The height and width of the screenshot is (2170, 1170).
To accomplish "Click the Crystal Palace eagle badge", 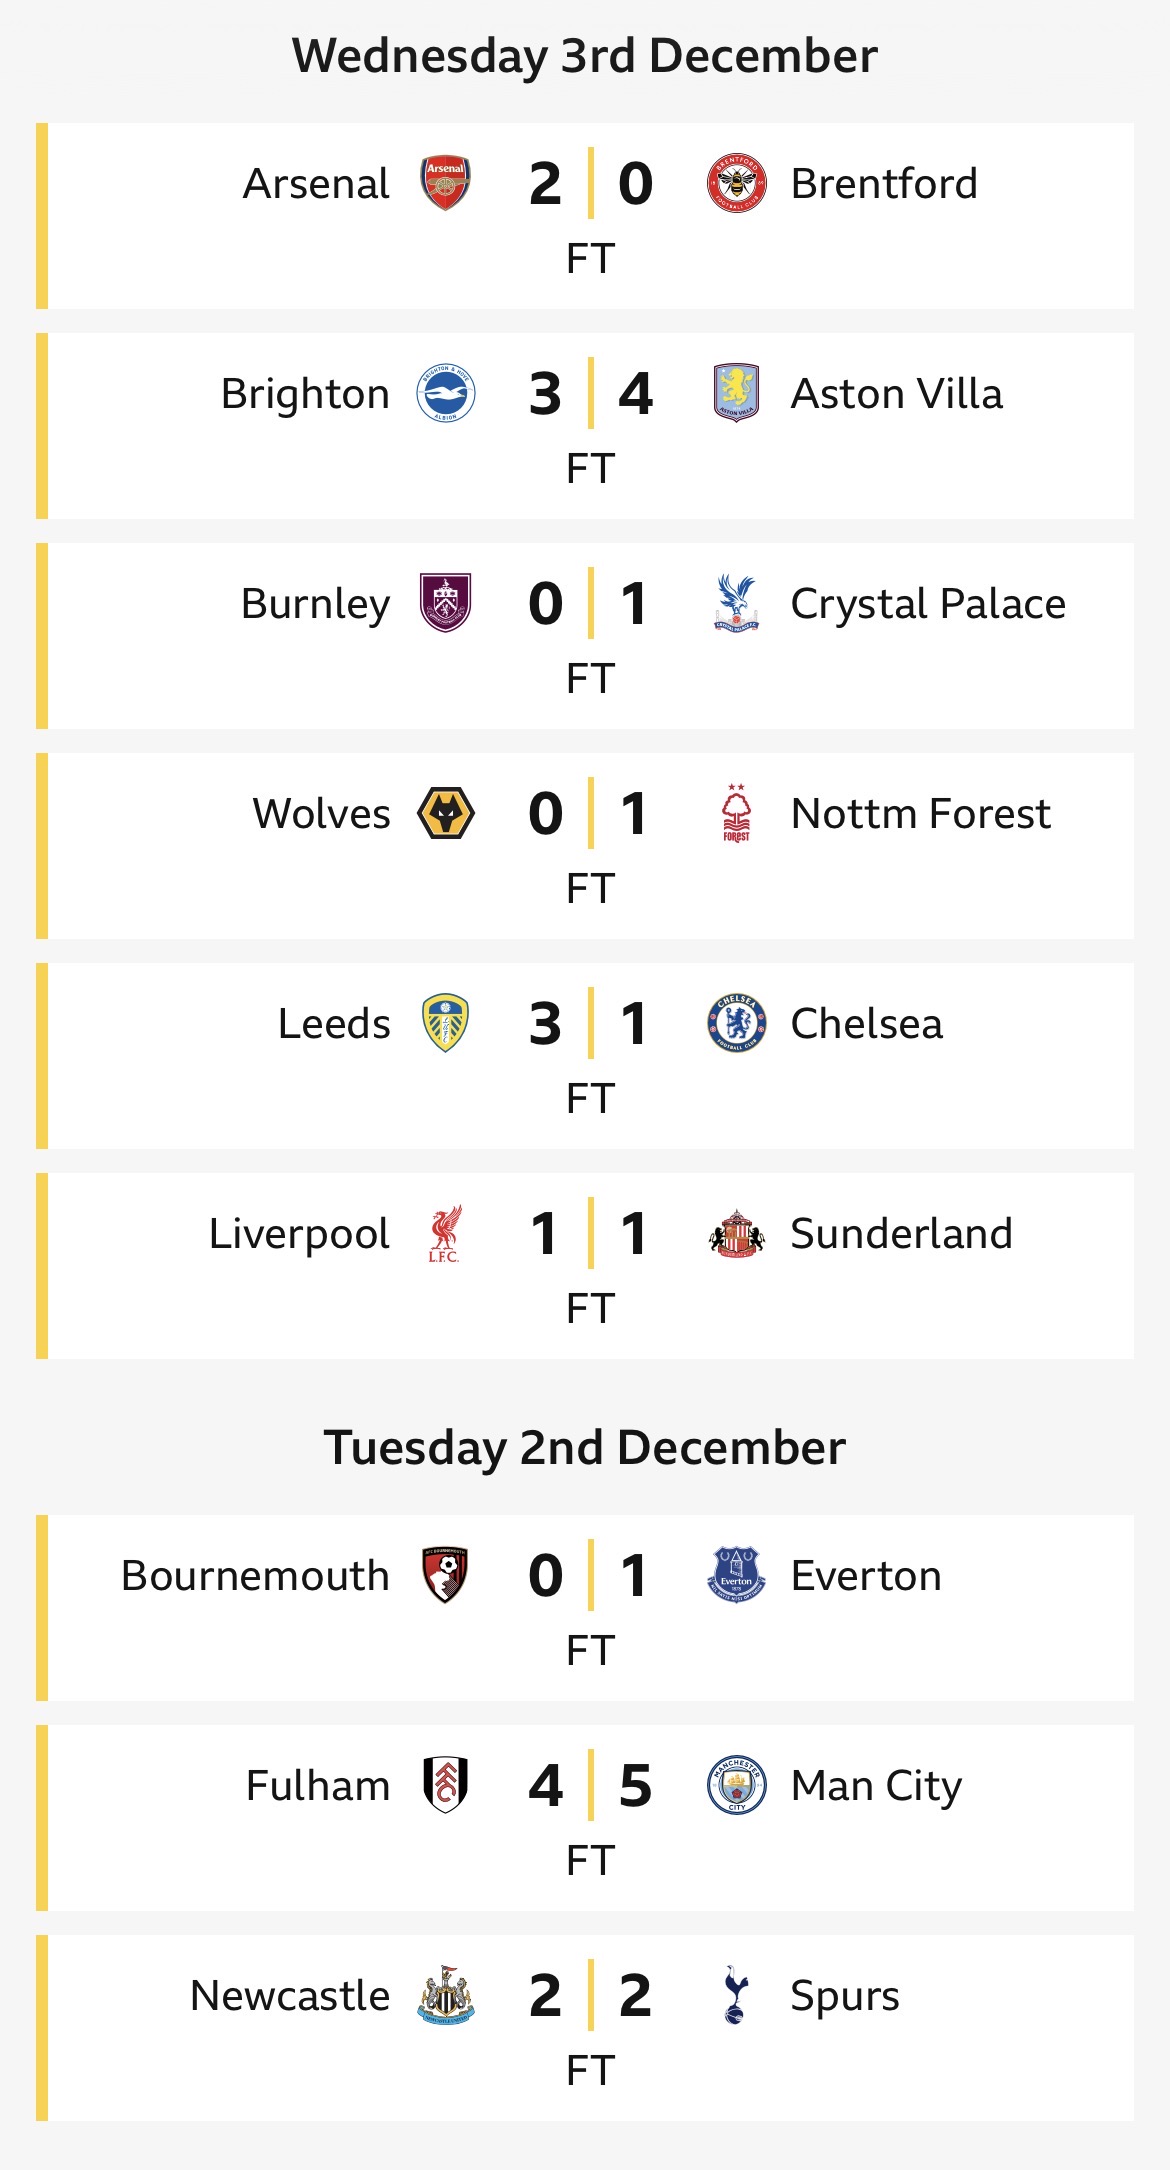I will tap(736, 603).
